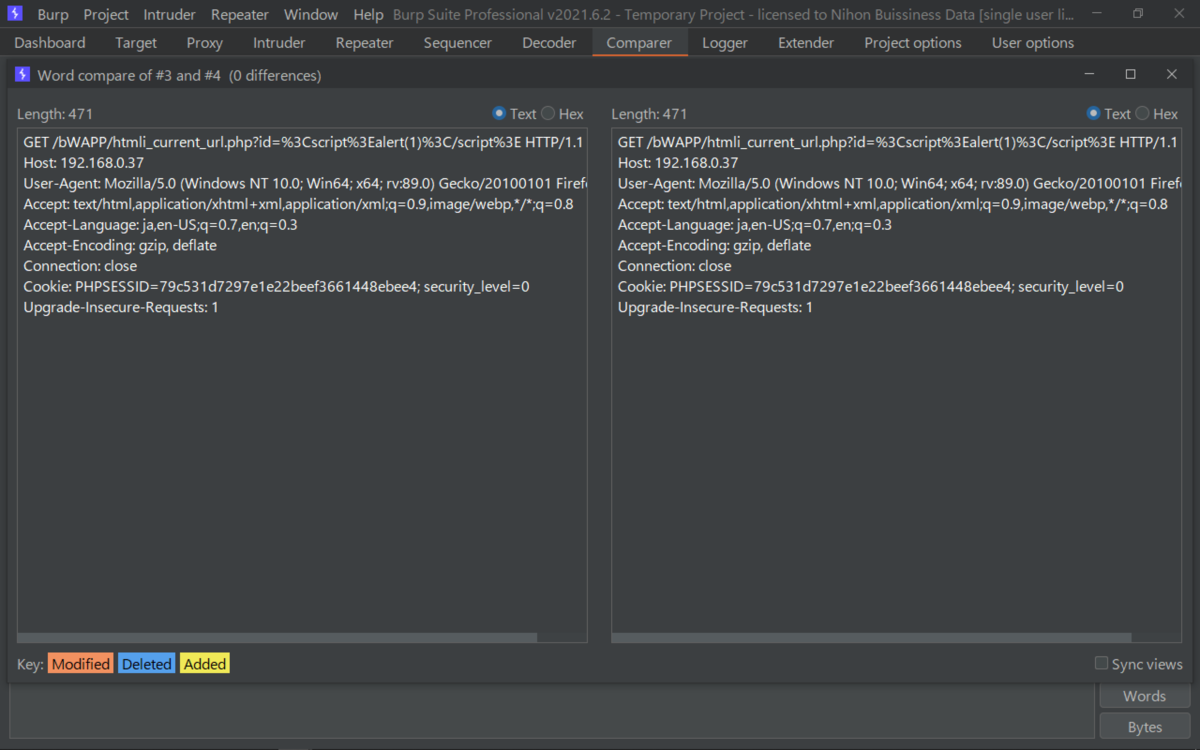Click the Modified key color swatch
The height and width of the screenshot is (750, 1200).
[81, 664]
